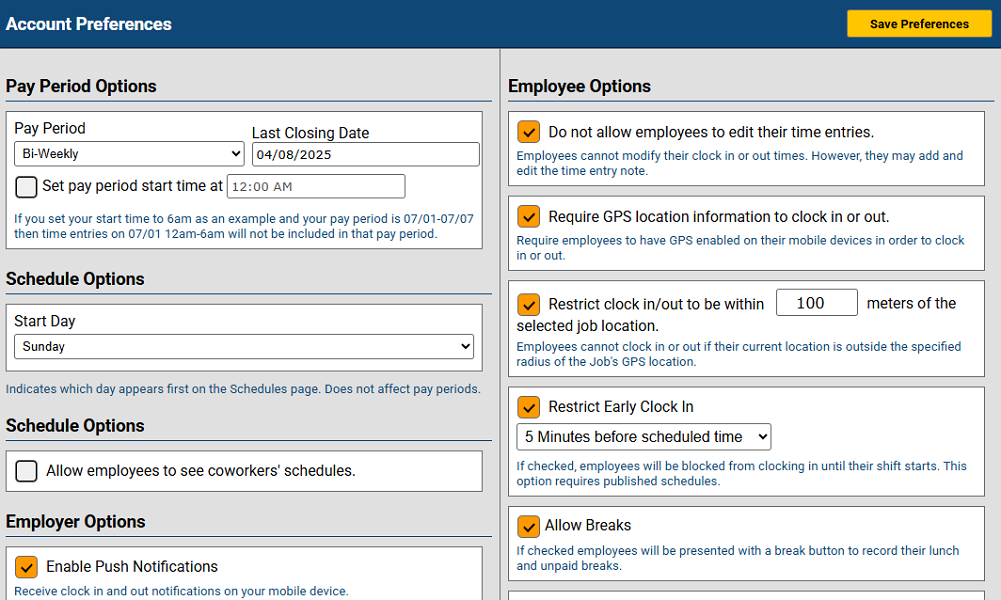Click help text about modifying clock times
Image resolution: width=1001 pixels, height=600 pixels.
pyautogui.click(x=740, y=163)
